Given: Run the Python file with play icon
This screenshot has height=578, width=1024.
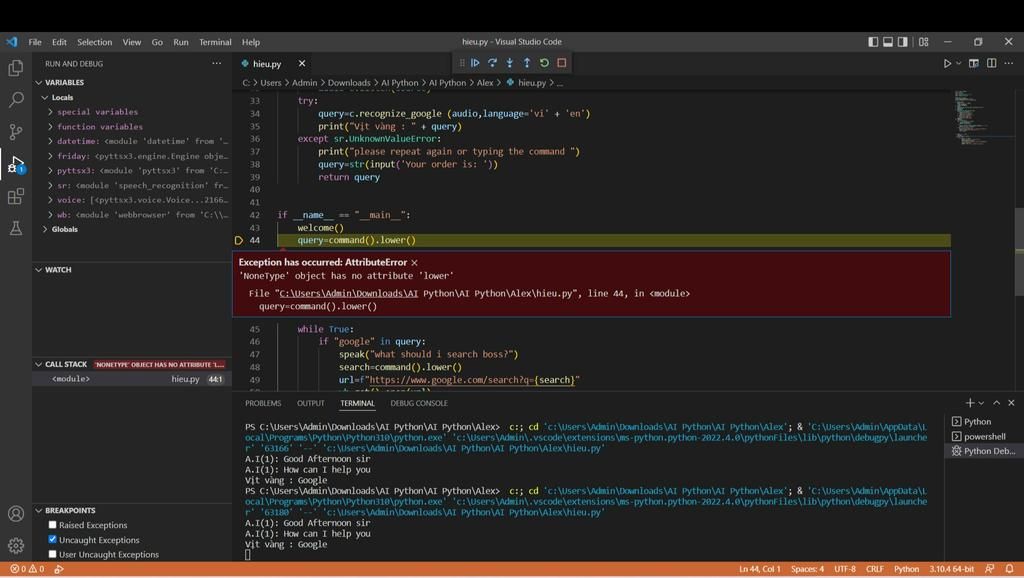Looking at the screenshot, I should 947,63.
